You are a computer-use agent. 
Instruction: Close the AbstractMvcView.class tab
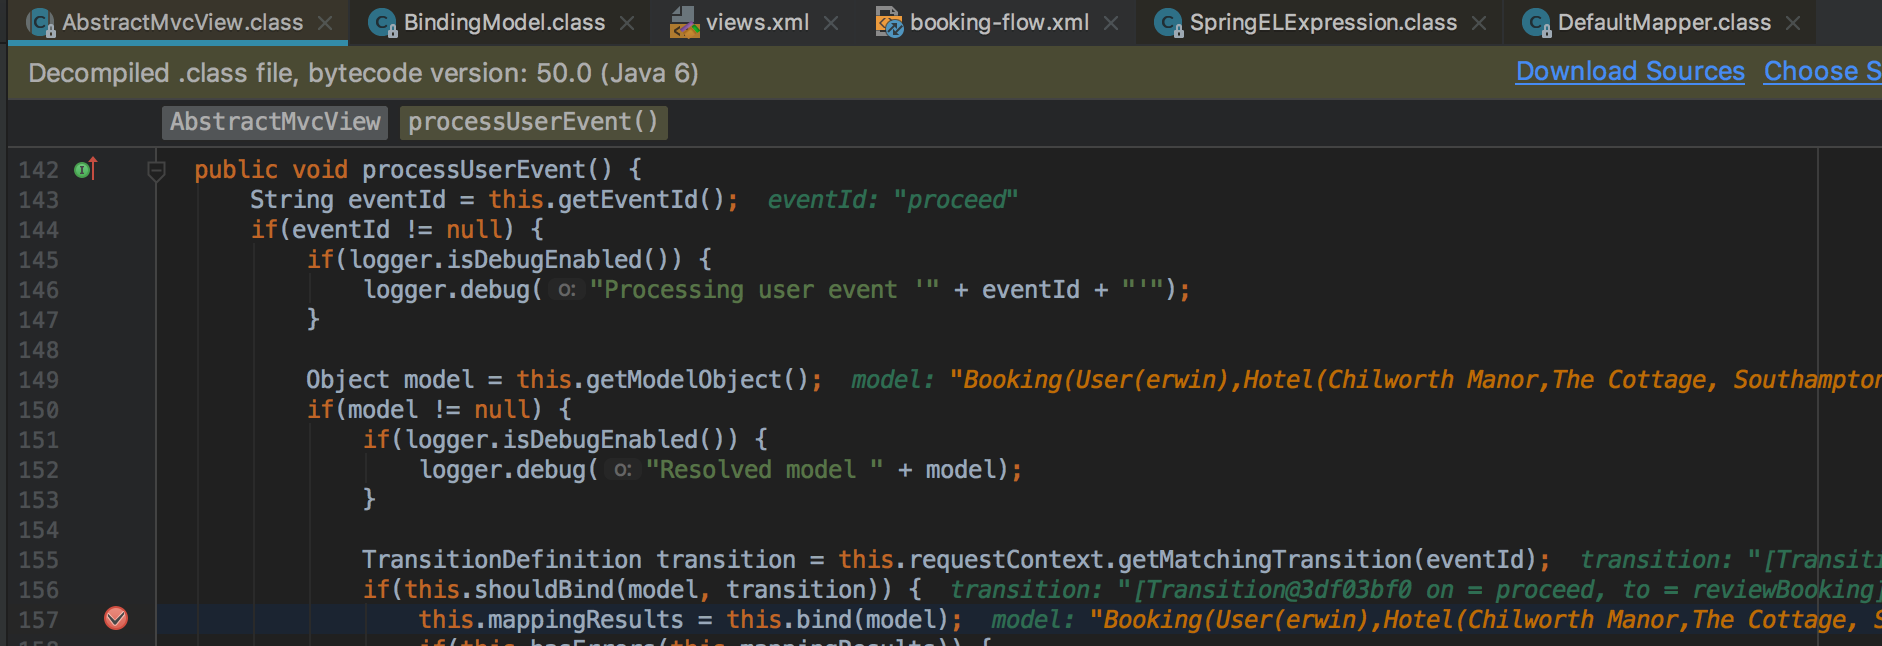point(325,23)
